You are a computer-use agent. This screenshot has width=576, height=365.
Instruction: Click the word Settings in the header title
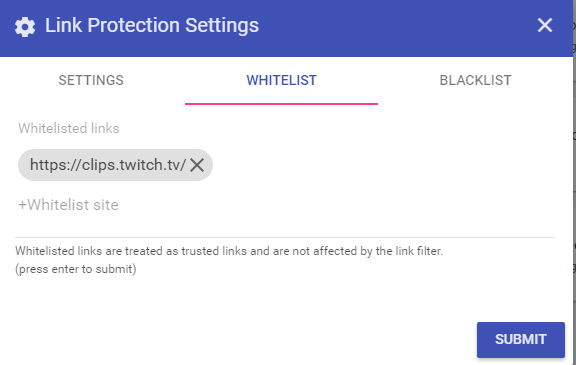tap(222, 25)
